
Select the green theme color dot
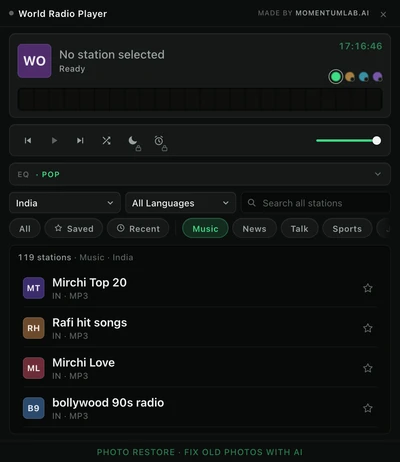pyautogui.click(x=336, y=77)
